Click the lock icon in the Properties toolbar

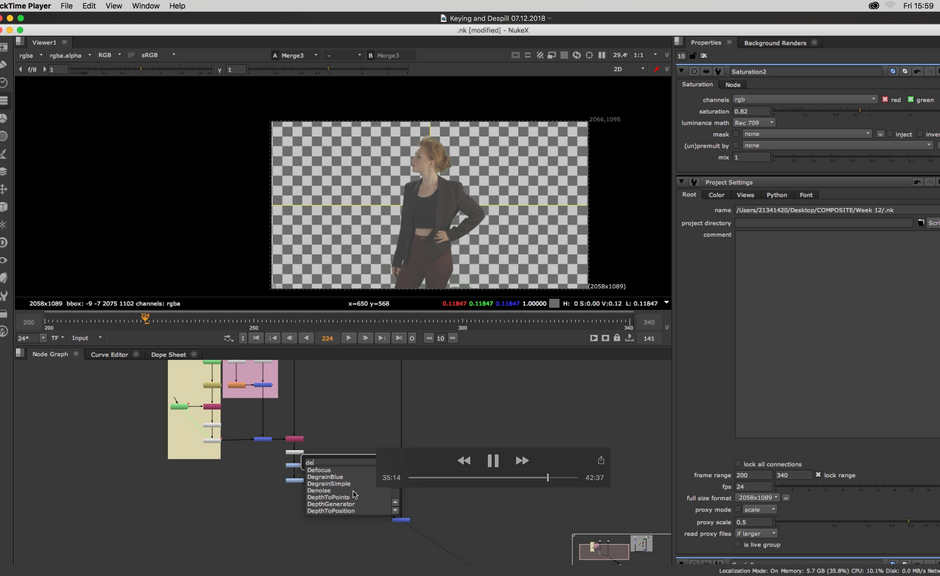[x=692, y=56]
